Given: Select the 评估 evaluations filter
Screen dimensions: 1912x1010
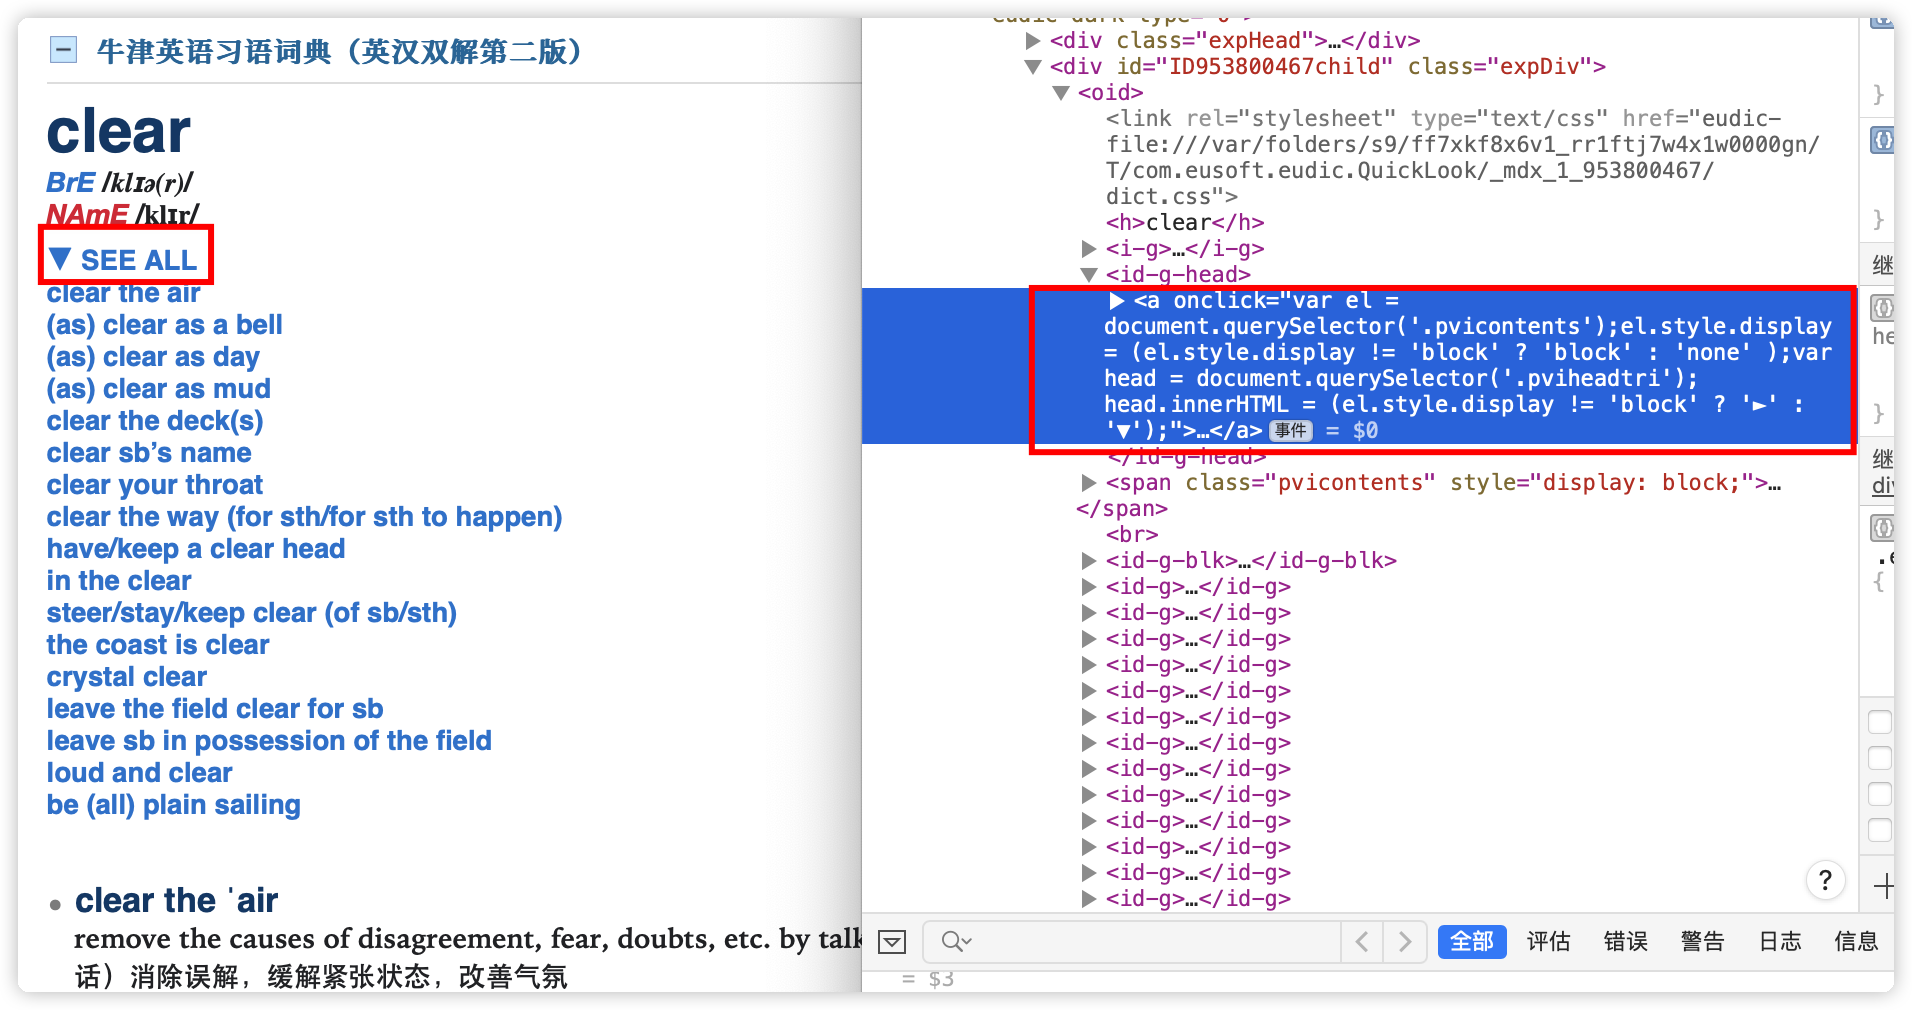Looking at the screenshot, I should point(1548,942).
